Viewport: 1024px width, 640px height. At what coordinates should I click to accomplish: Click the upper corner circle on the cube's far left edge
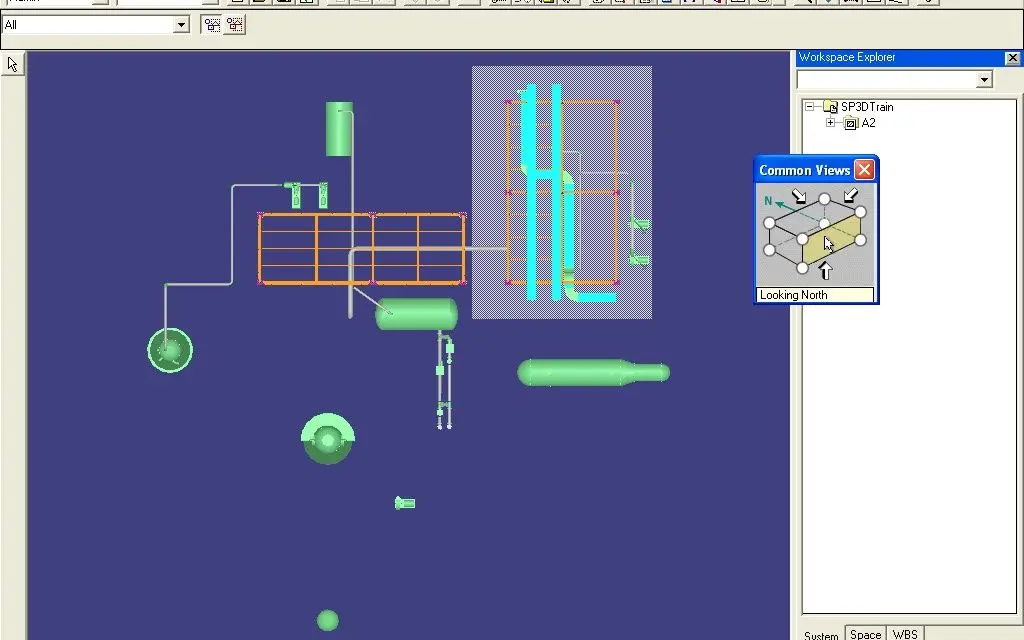769,223
